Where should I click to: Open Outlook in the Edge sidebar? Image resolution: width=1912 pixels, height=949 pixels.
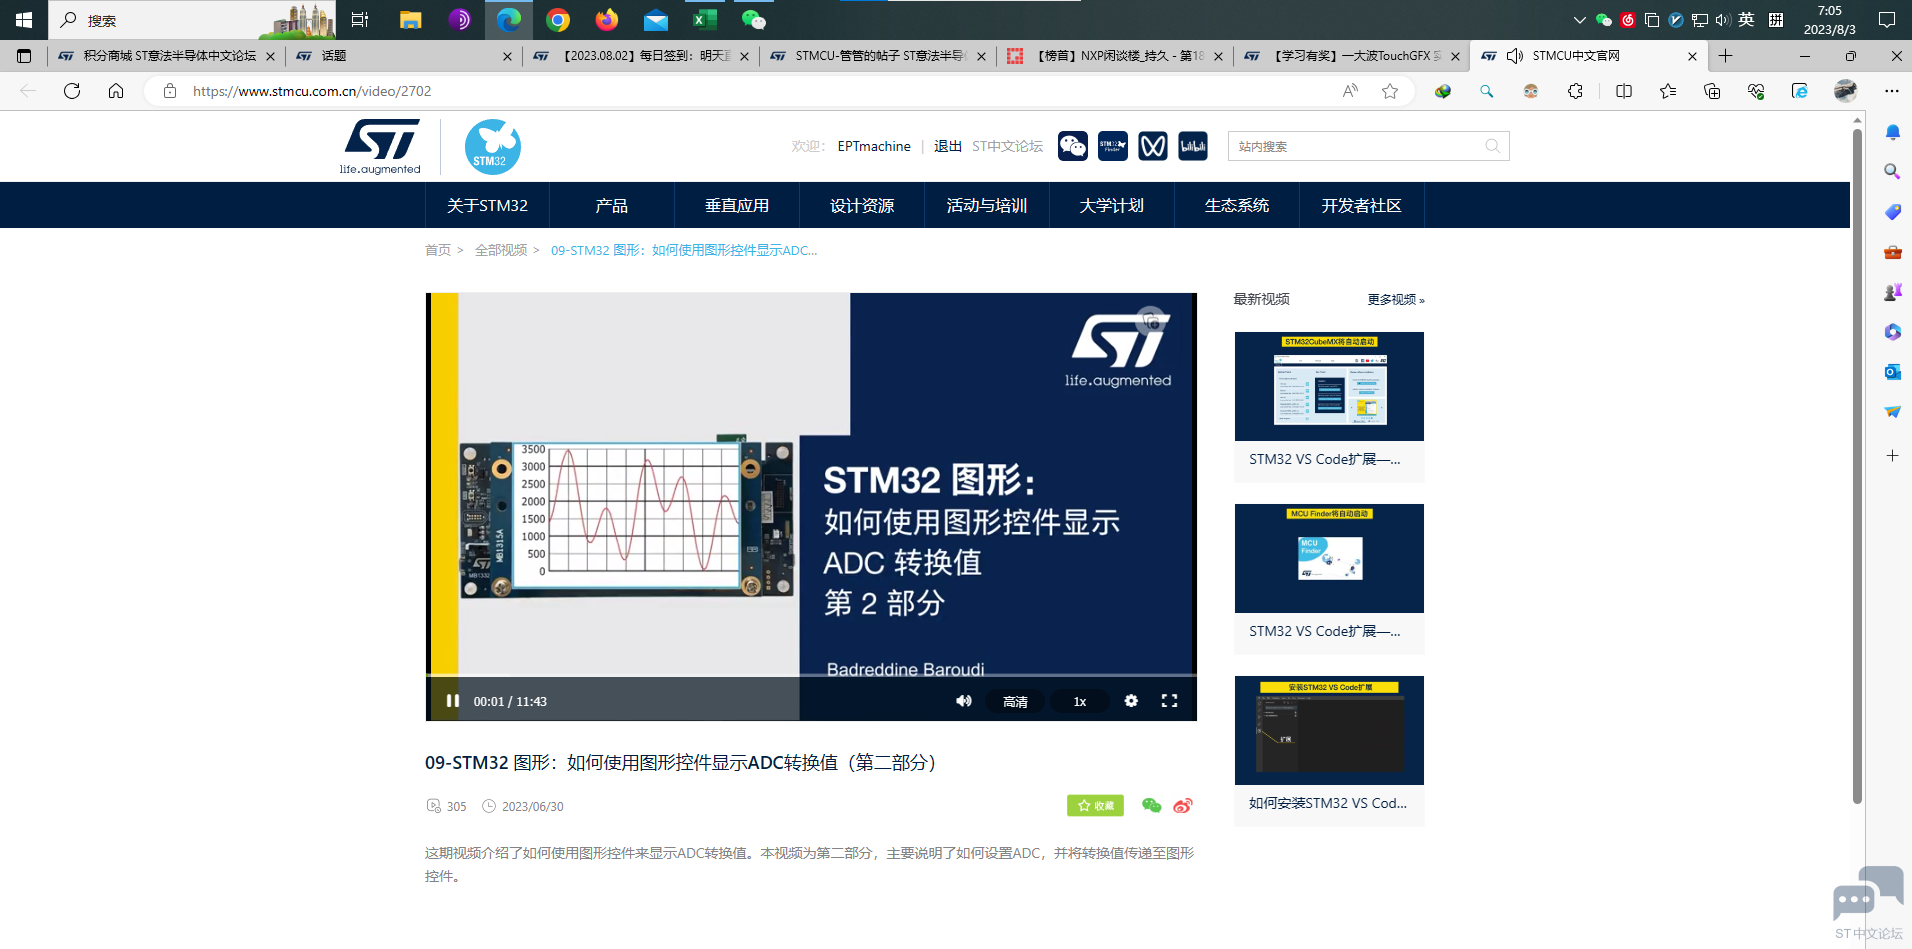pyautogui.click(x=1892, y=372)
